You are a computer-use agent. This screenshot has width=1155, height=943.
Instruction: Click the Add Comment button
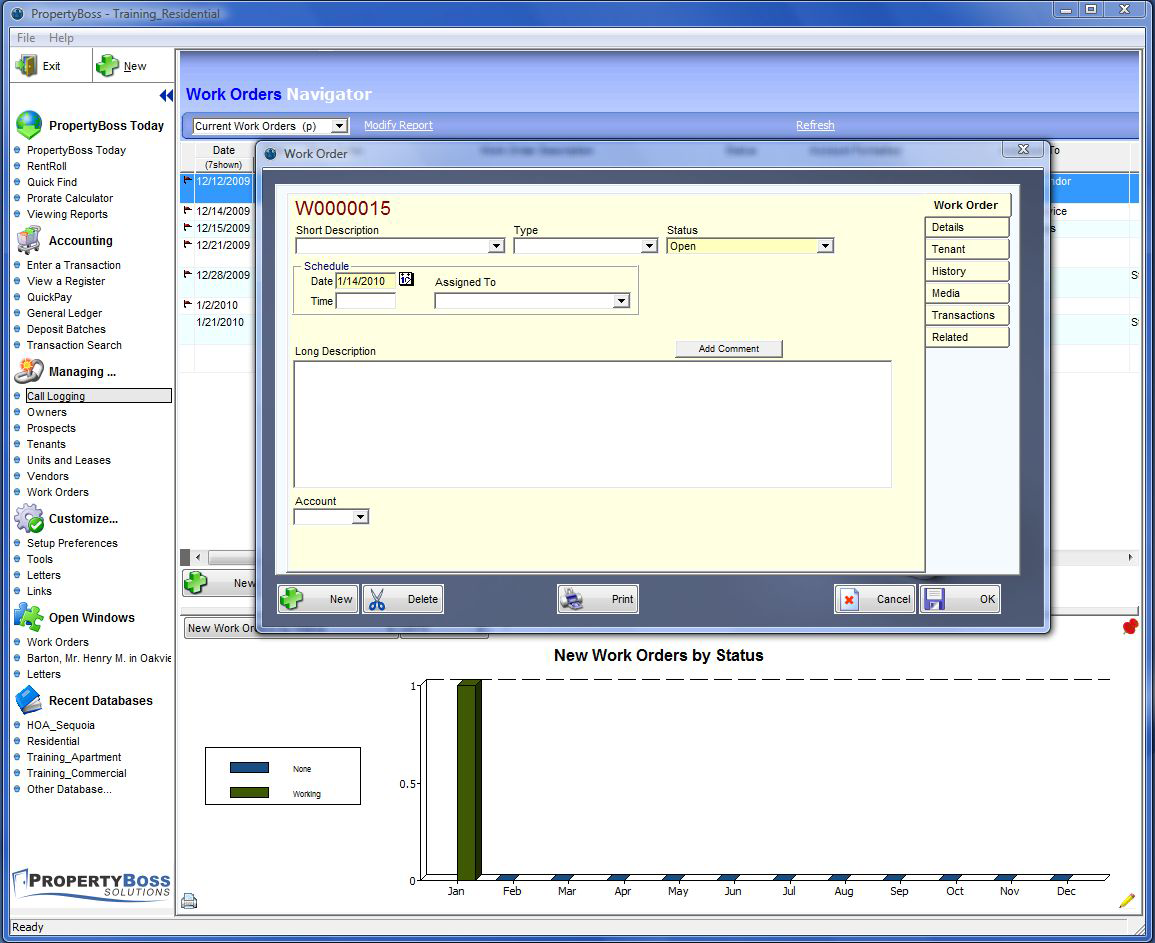point(729,348)
